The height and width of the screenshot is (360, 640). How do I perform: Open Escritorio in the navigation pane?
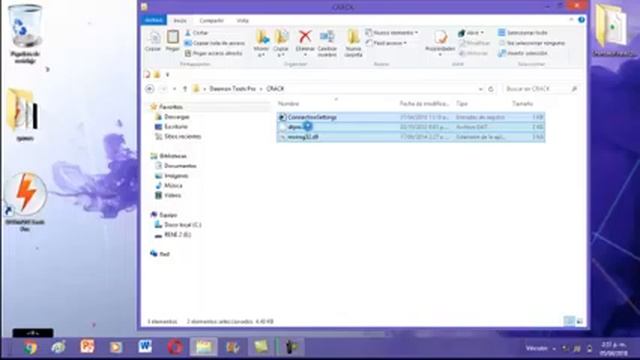(x=176, y=127)
